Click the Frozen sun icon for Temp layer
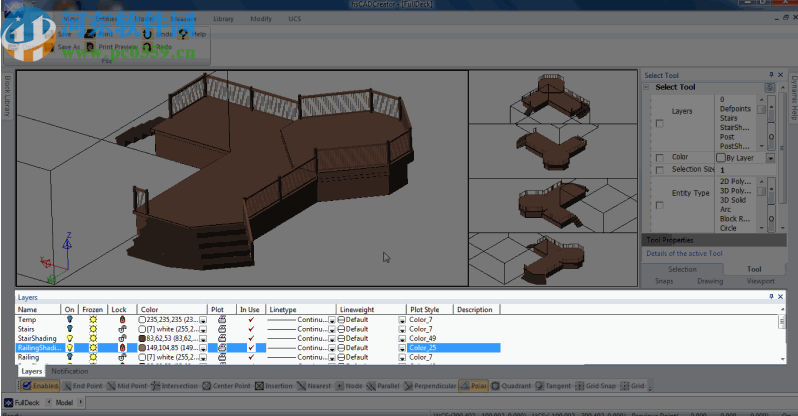Image resolution: width=798 pixels, height=416 pixels. coord(94,319)
